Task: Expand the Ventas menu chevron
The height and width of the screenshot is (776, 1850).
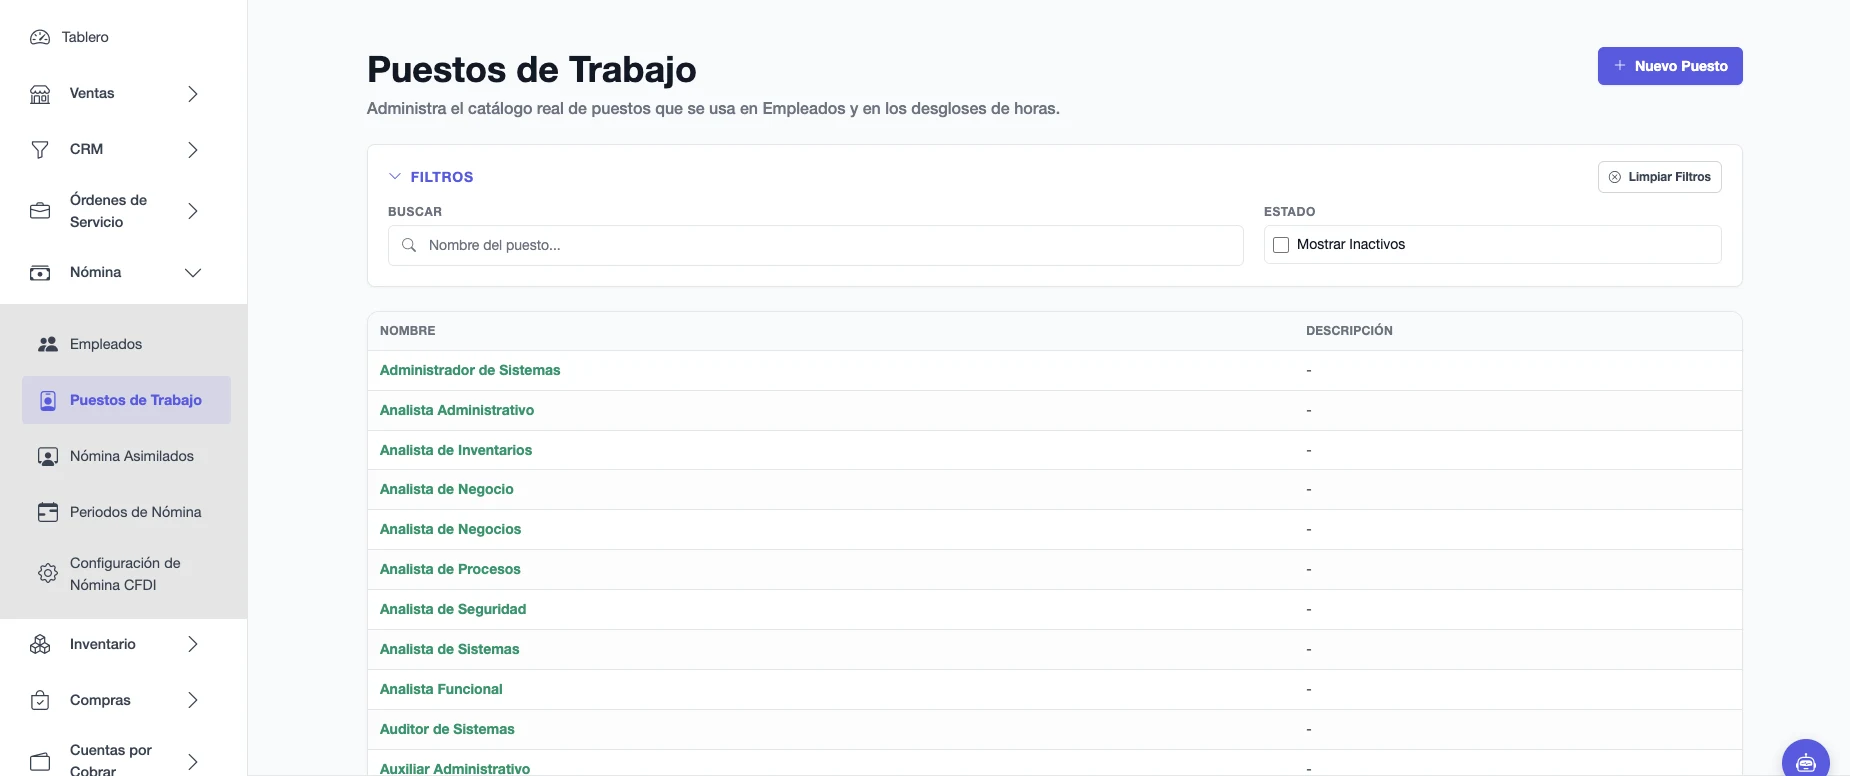Action: coord(193,94)
